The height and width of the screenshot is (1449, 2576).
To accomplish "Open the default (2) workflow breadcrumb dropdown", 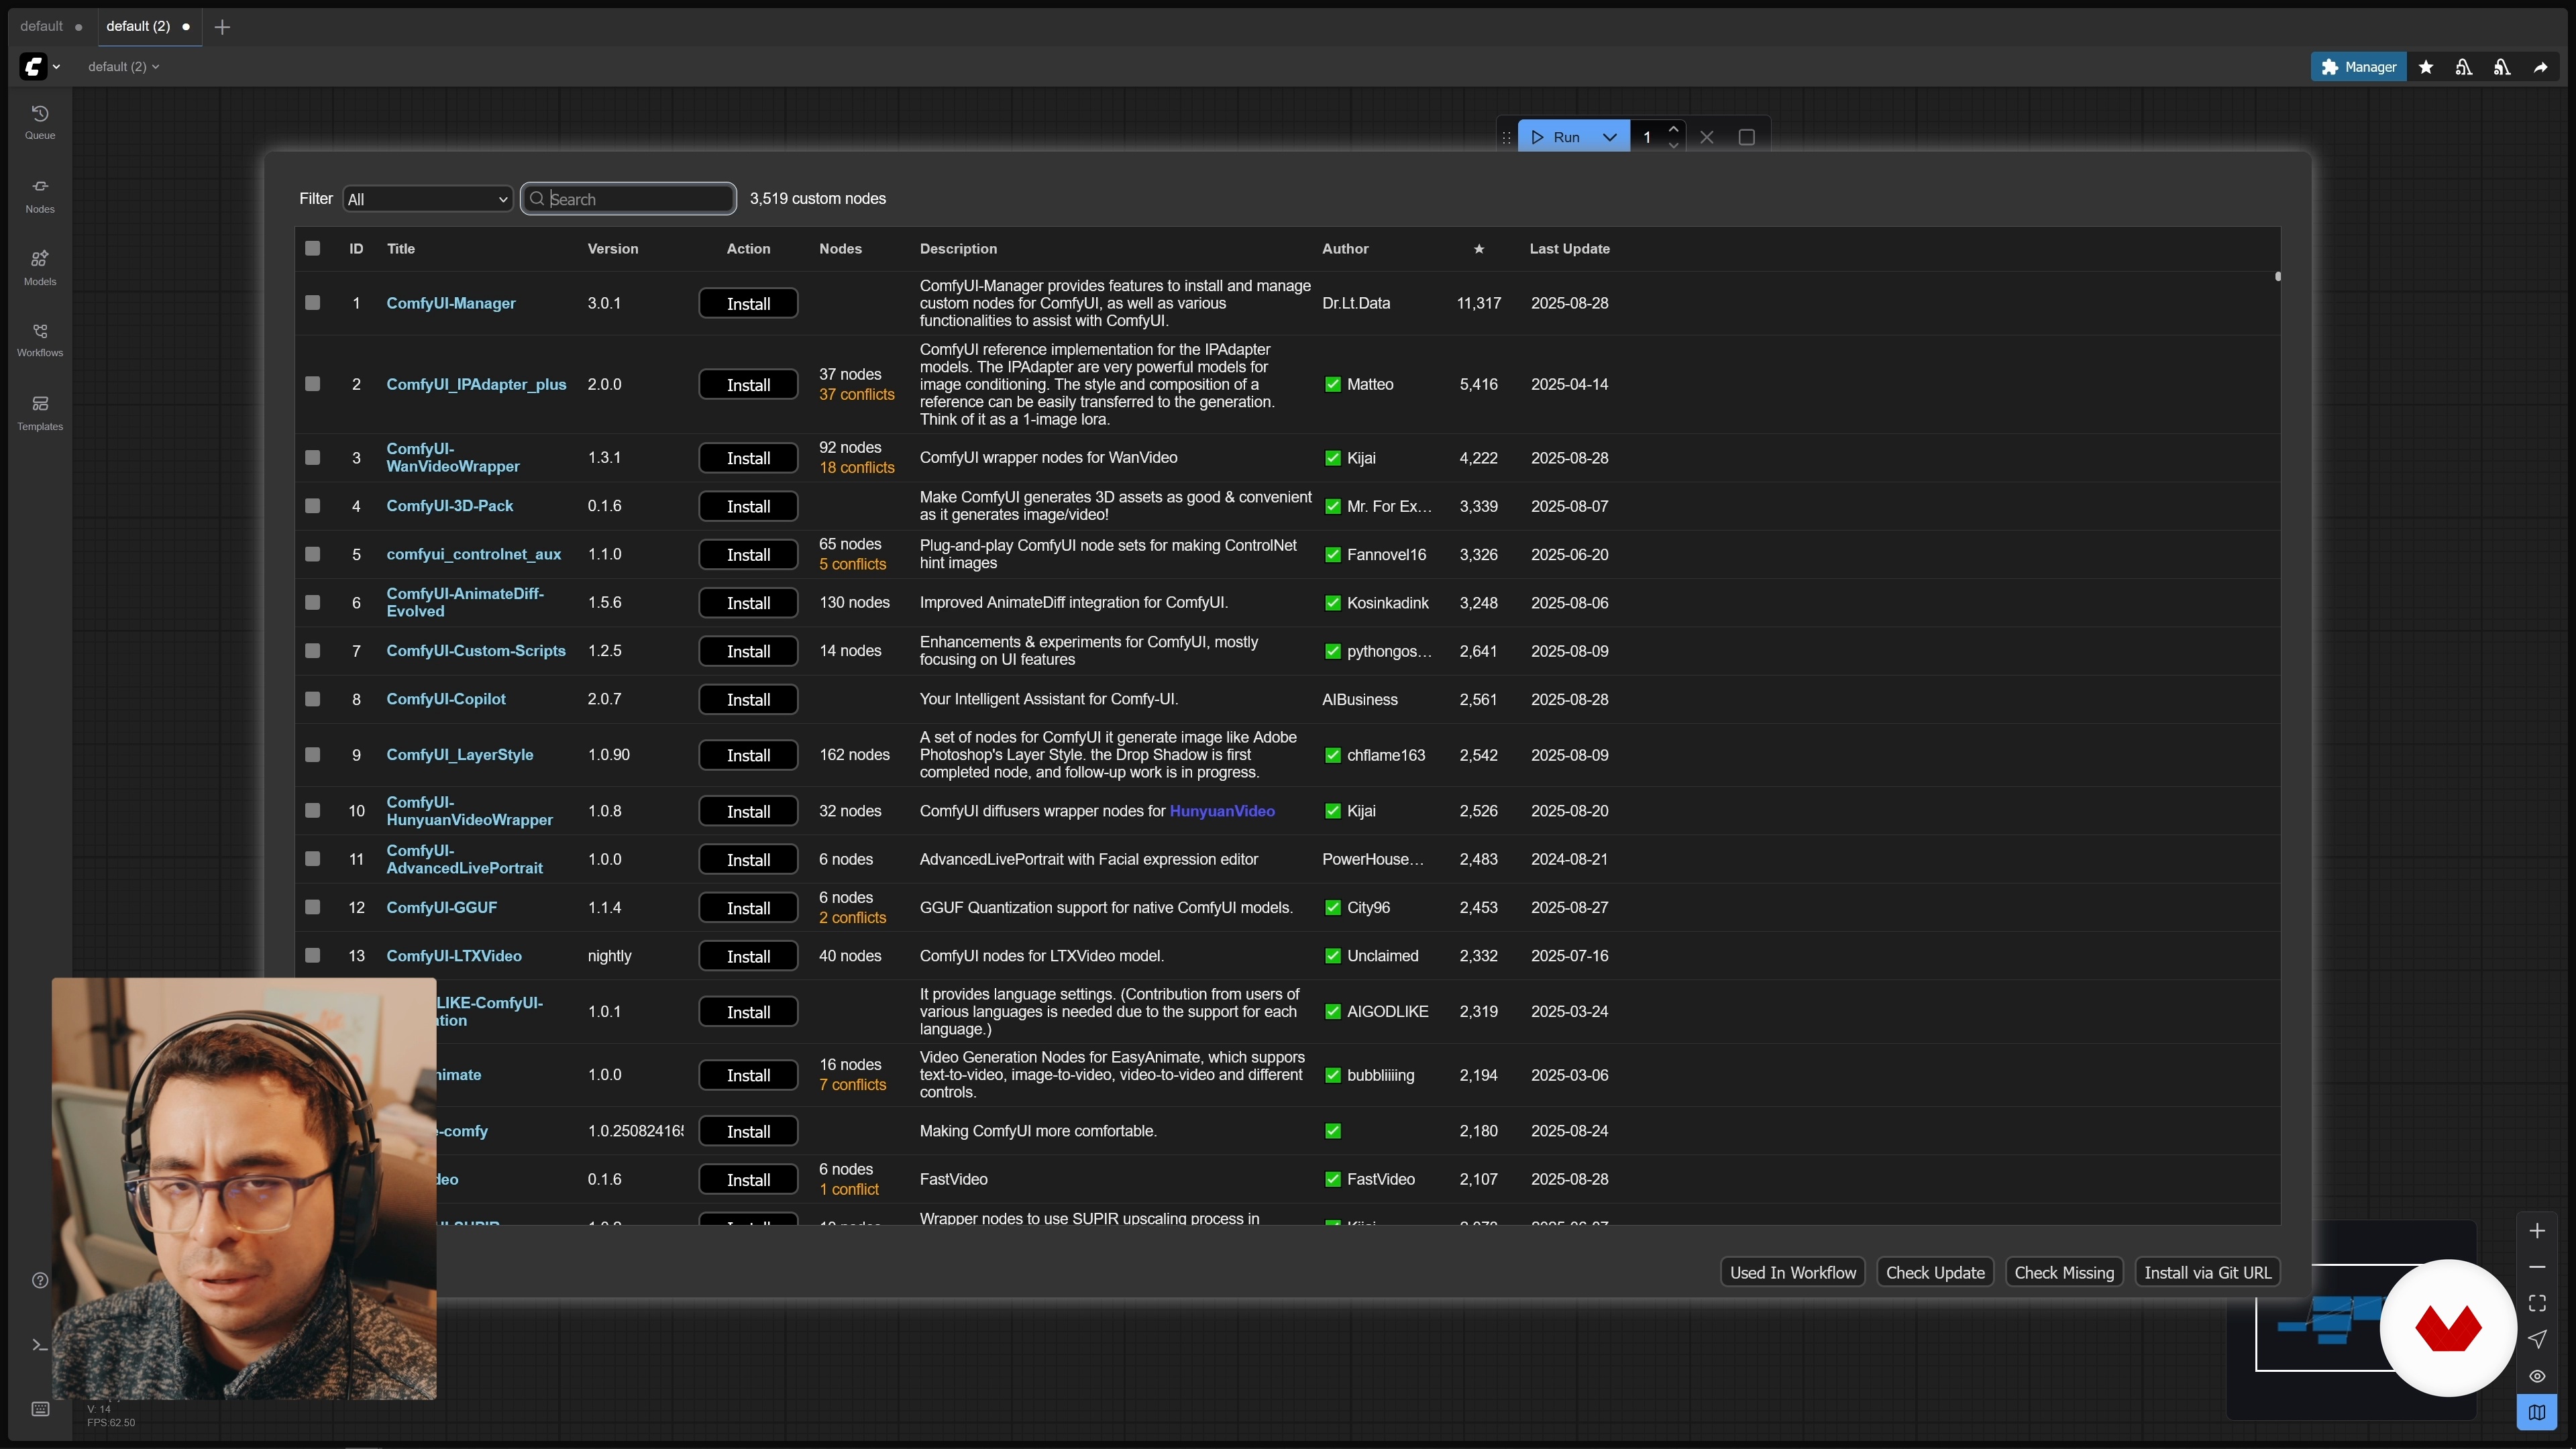I will point(123,67).
